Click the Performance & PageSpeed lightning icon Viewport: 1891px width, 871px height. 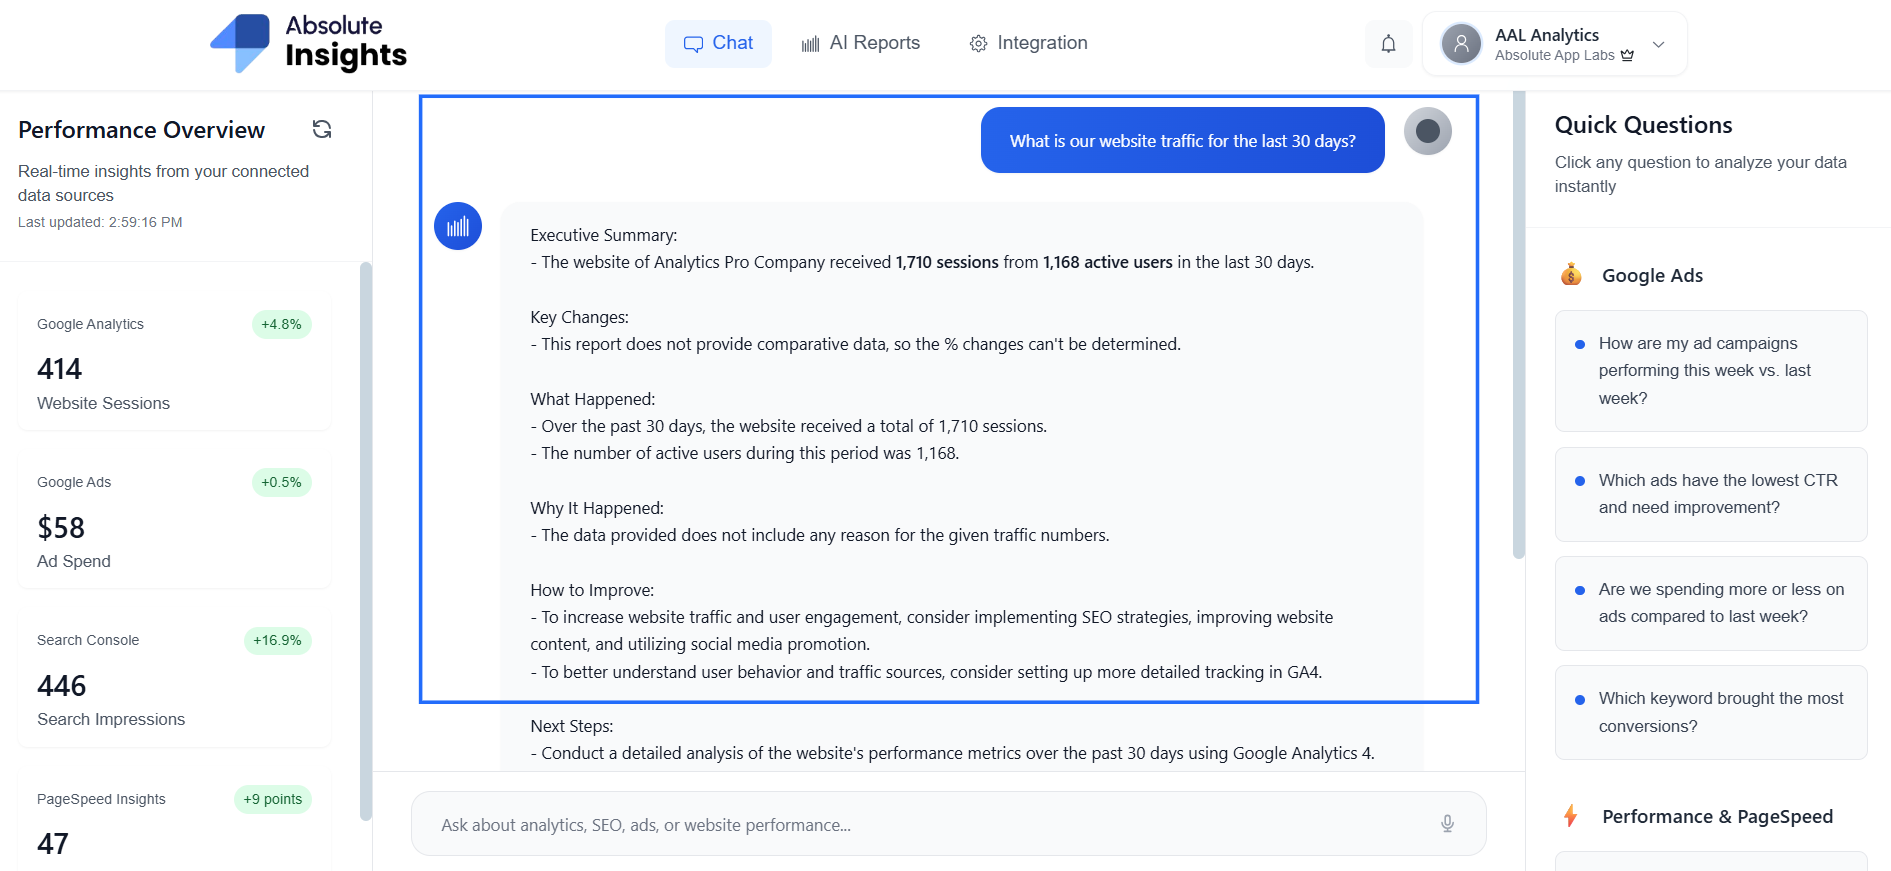(1571, 816)
